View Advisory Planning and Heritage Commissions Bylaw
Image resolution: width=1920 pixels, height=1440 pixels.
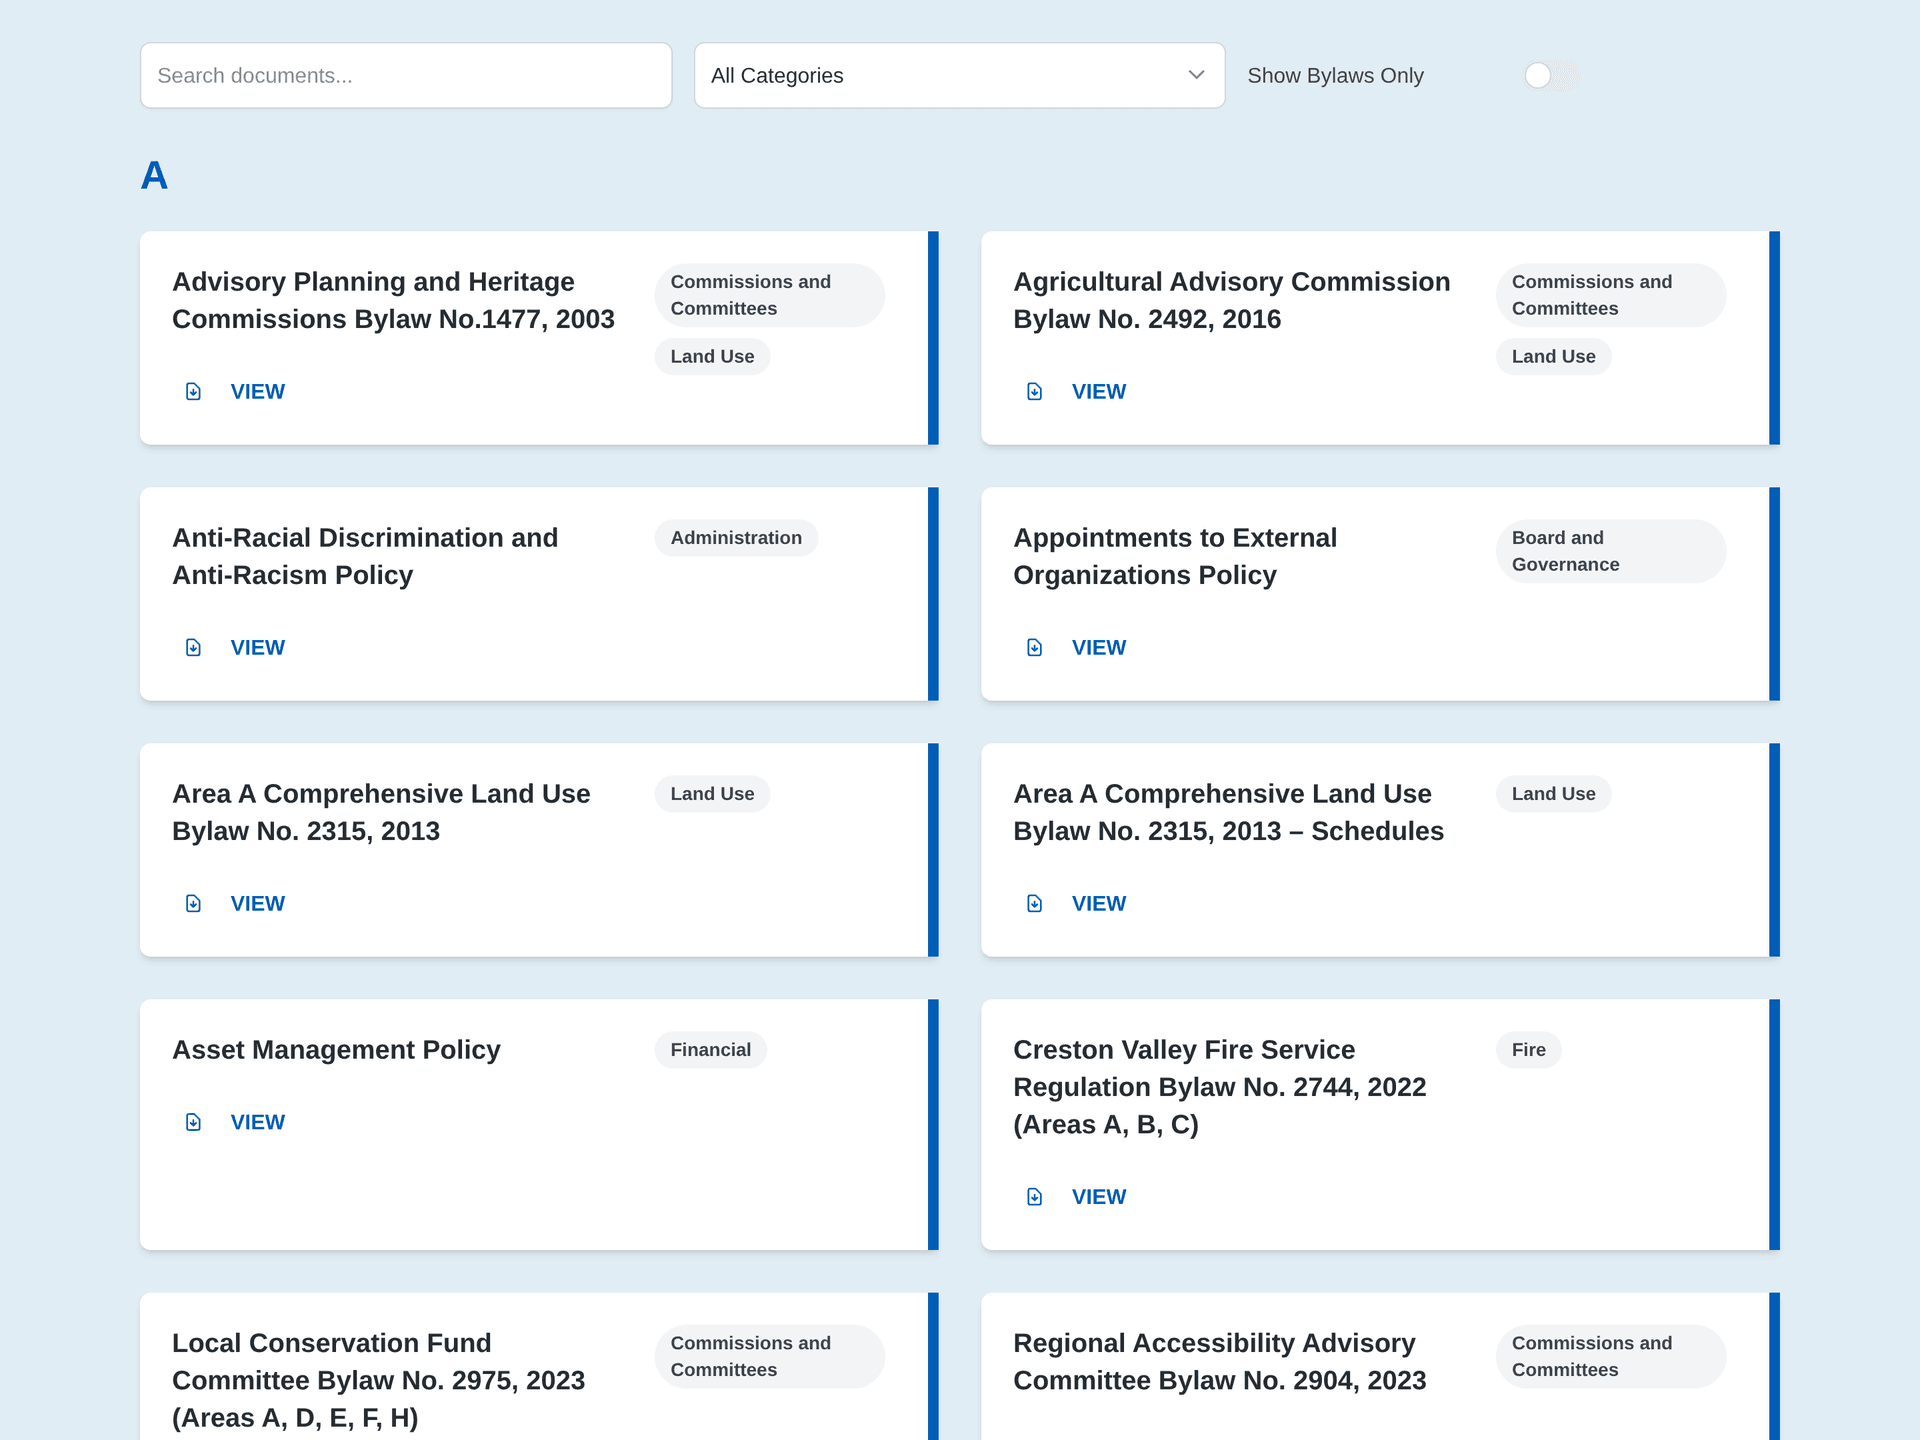pos(257,392)
